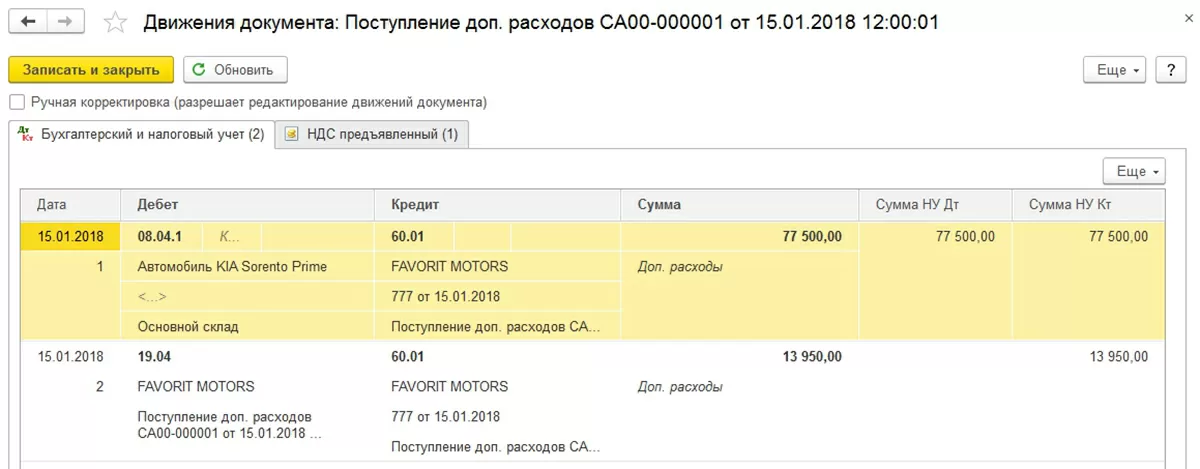Open the top Еще dropdown menu
This screenshot has height=469, width=1200.
pos(1118,70)
